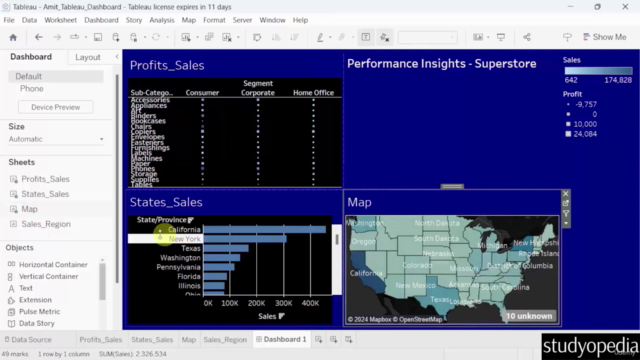The height and width of the screenshot is (360, 640).
Task: Select the Default device layout
Action: coord(56,76)
